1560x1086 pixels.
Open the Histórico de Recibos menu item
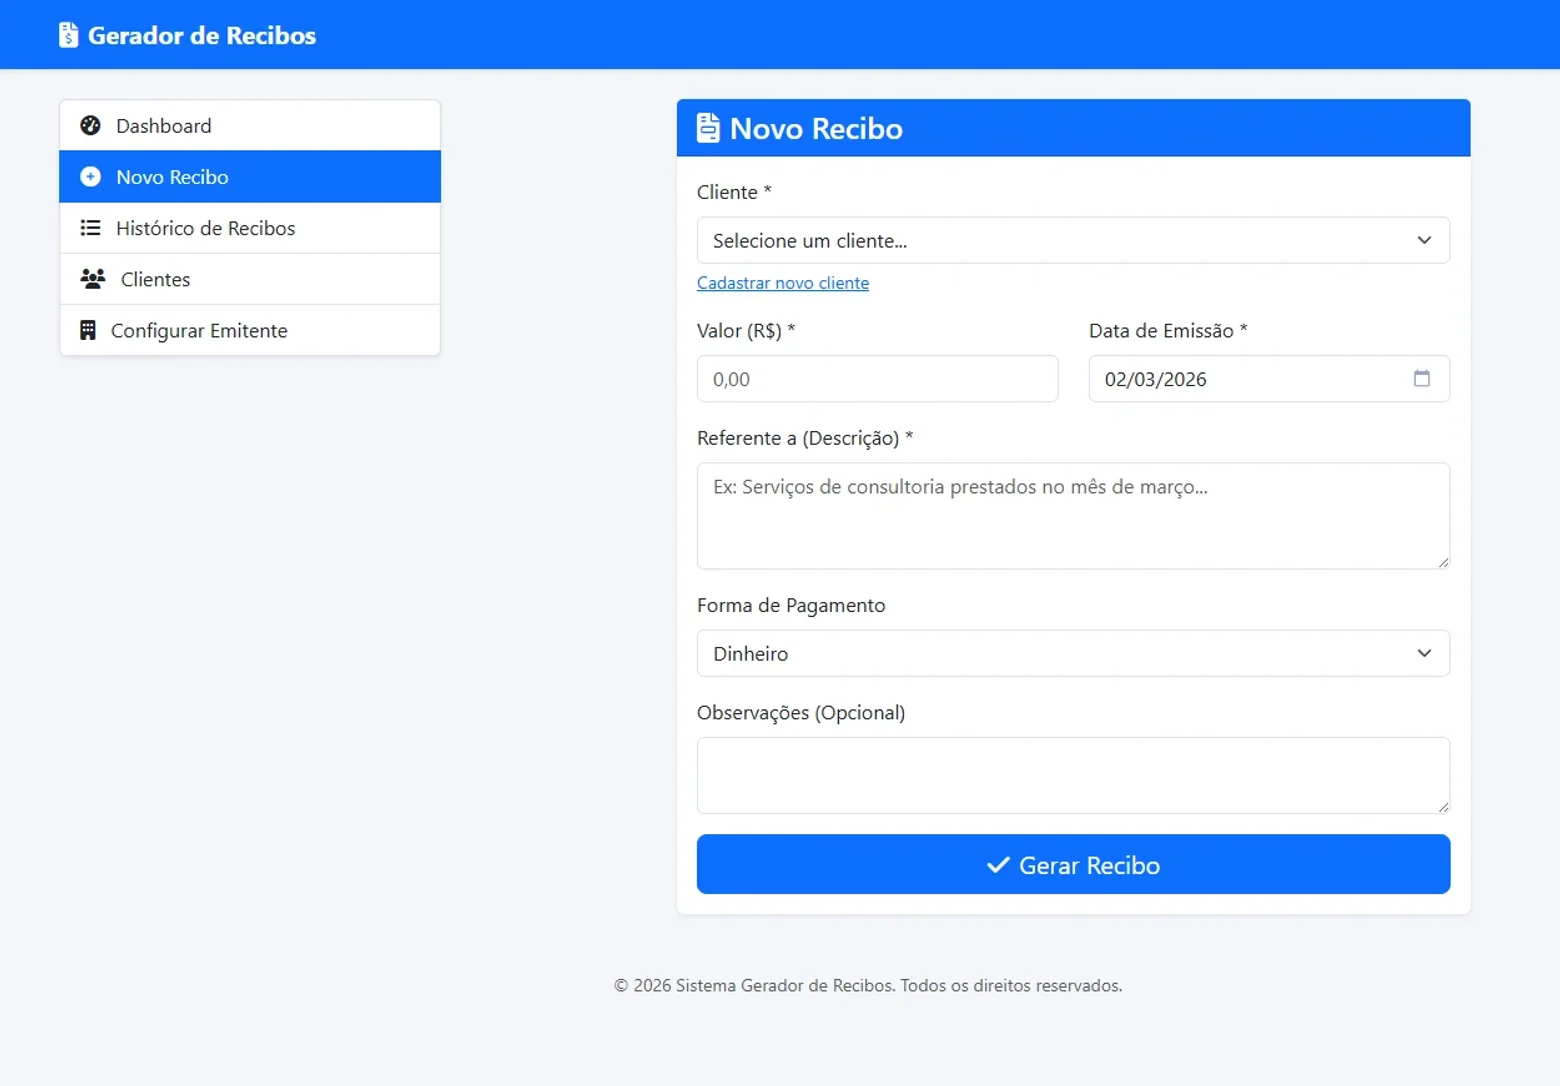tap(250, 228)
